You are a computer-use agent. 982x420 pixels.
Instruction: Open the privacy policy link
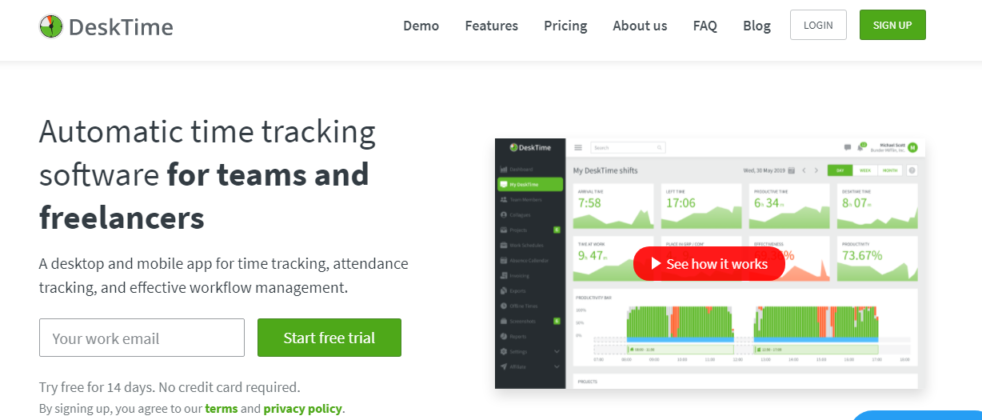[x=302, y=409]
